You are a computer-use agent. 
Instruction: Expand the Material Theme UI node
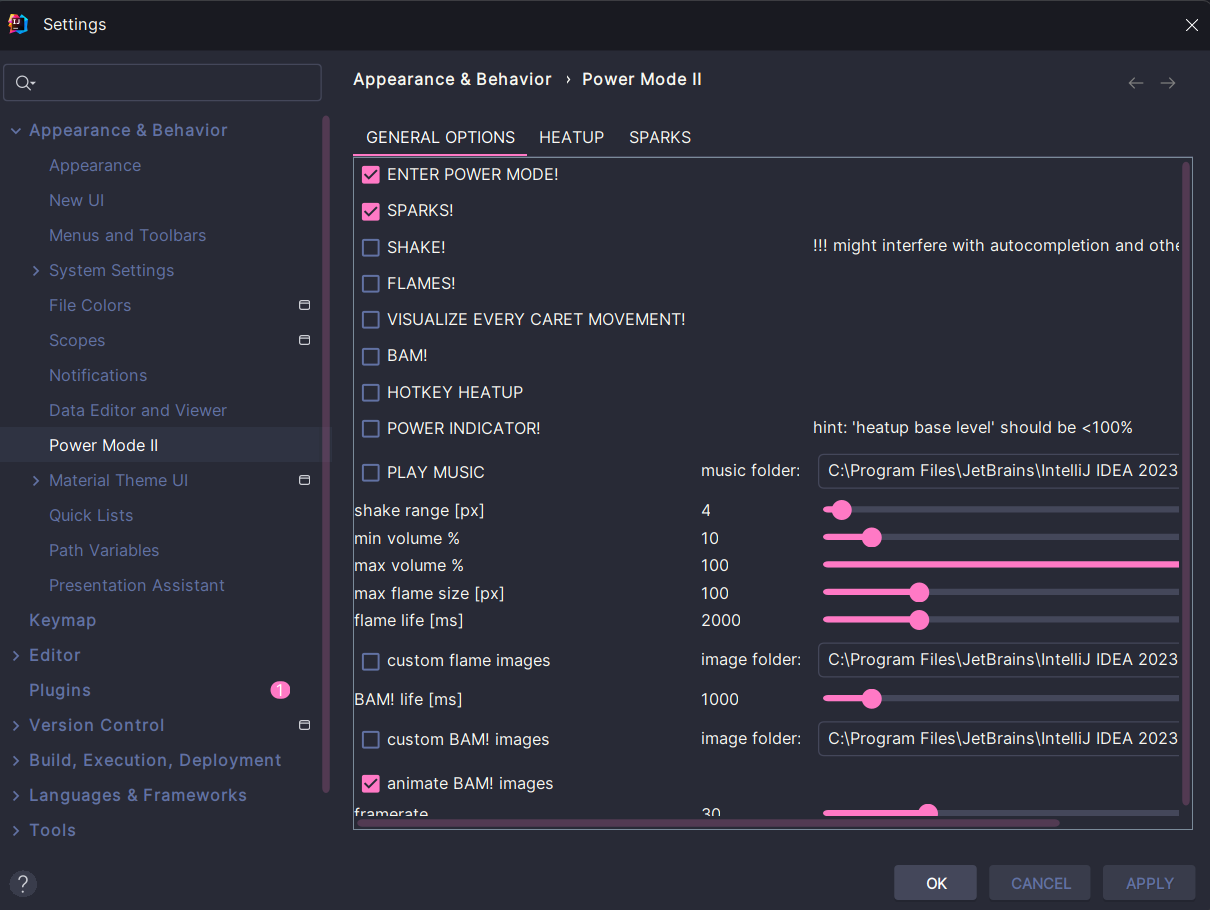pos(36,481)
